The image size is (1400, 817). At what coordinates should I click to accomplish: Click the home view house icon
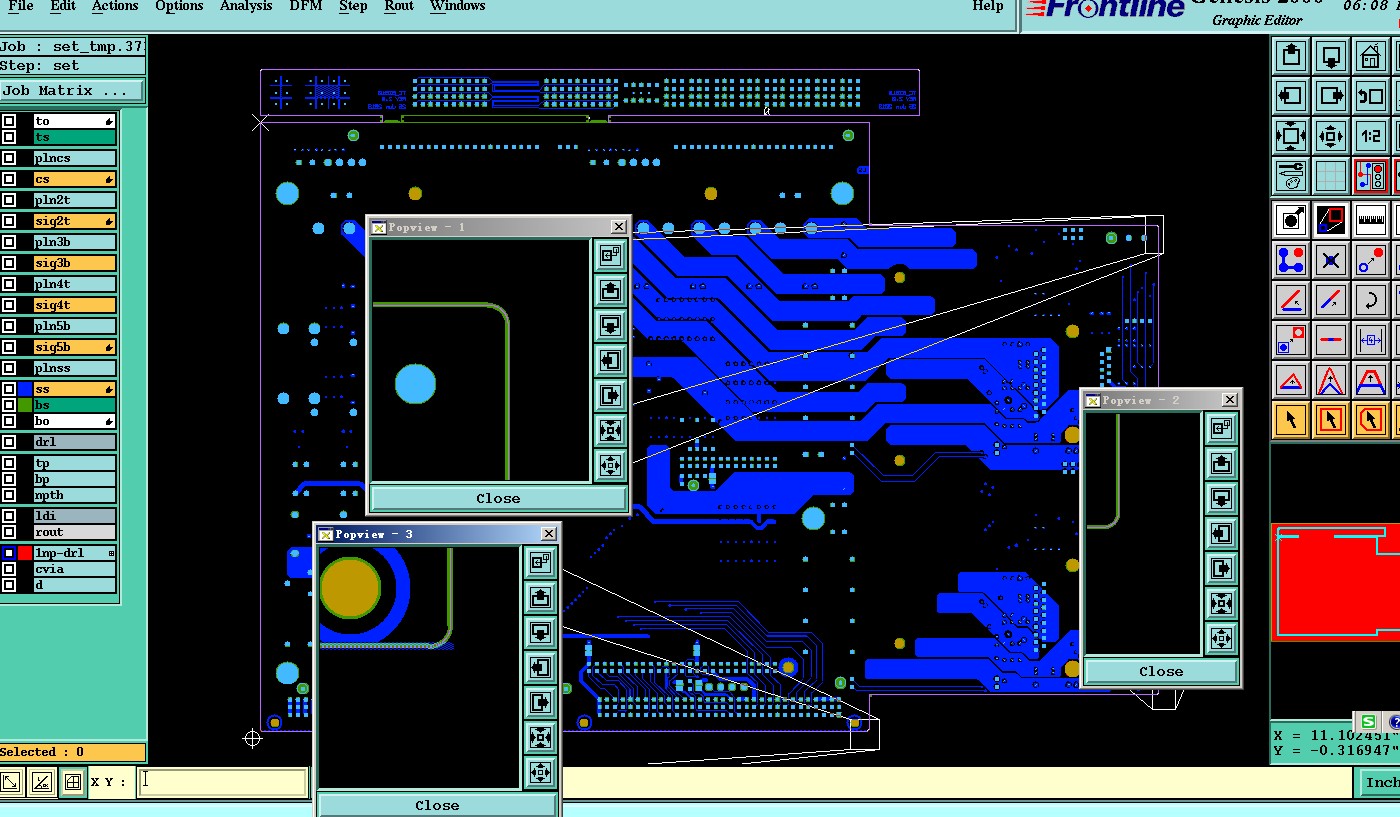click(1371, 56)
